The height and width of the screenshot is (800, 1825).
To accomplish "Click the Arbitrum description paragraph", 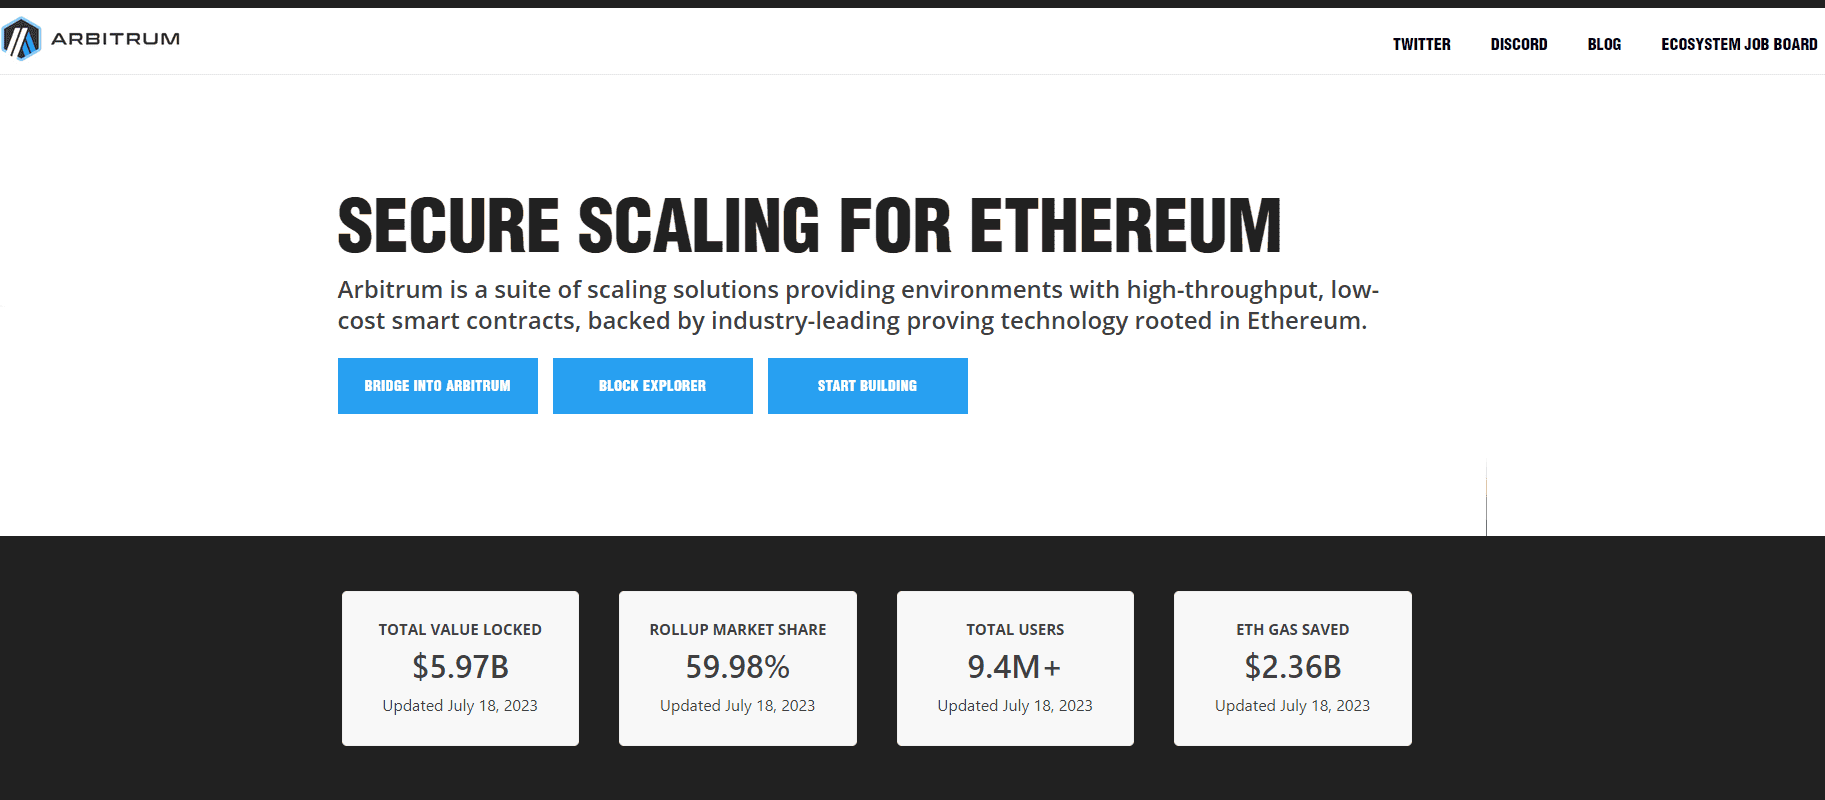I will tap(858, 305).
